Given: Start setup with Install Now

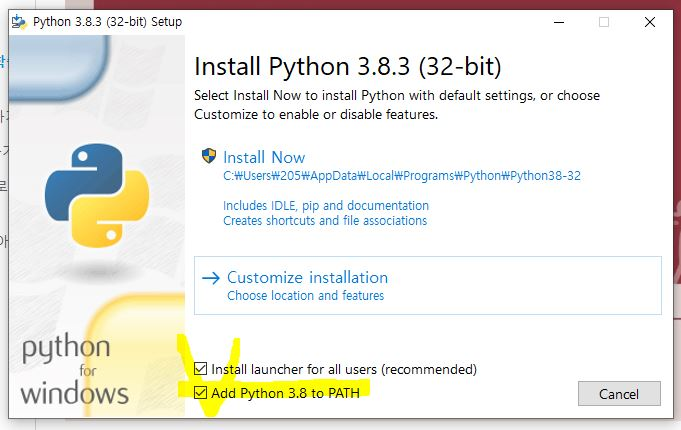Looking at the screenshot, I should [264, 157].
